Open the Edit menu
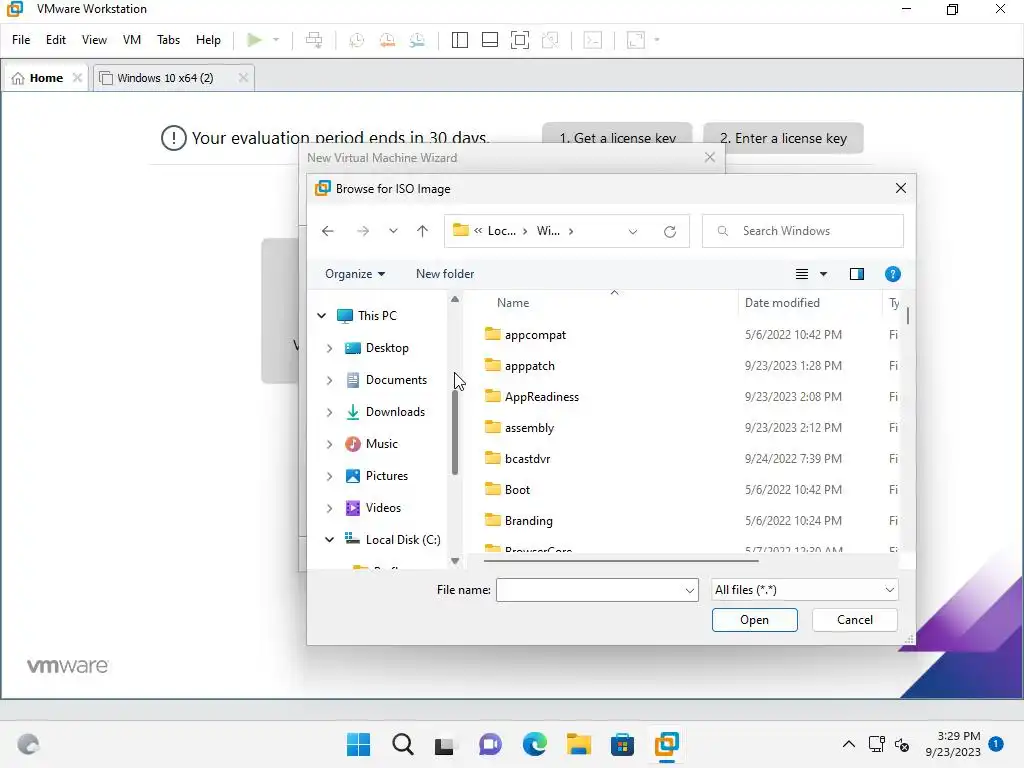The width and height of the screenshot is (1024, 768). [x=56, y=40]
